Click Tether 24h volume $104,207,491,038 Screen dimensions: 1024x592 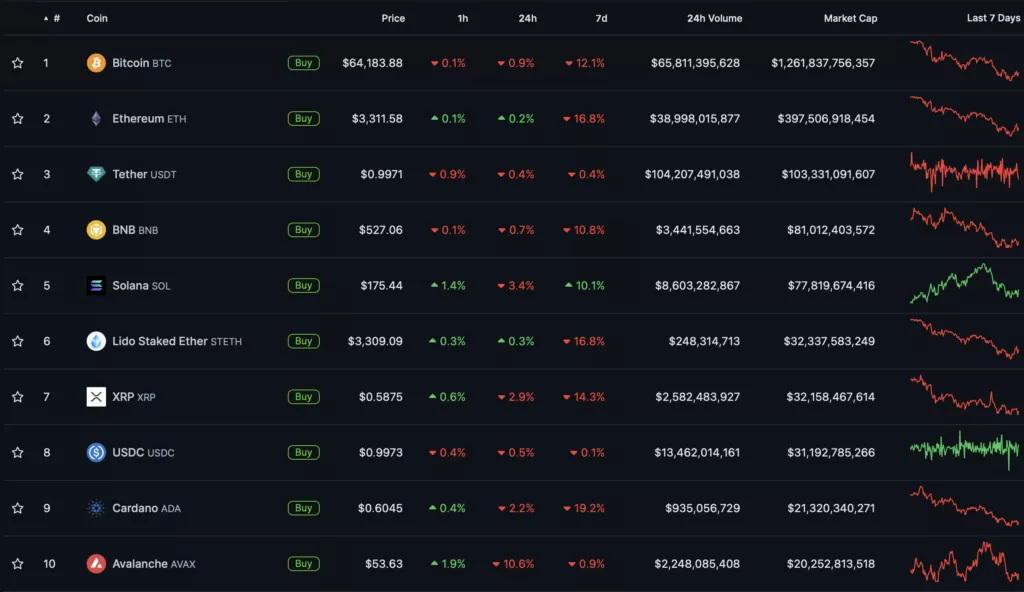coord(692,174)
